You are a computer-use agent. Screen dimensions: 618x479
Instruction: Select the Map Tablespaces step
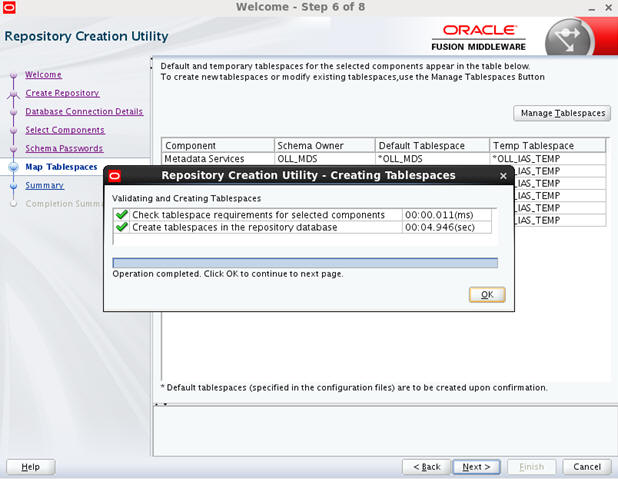pyautogui.click(x=61, y=167)
